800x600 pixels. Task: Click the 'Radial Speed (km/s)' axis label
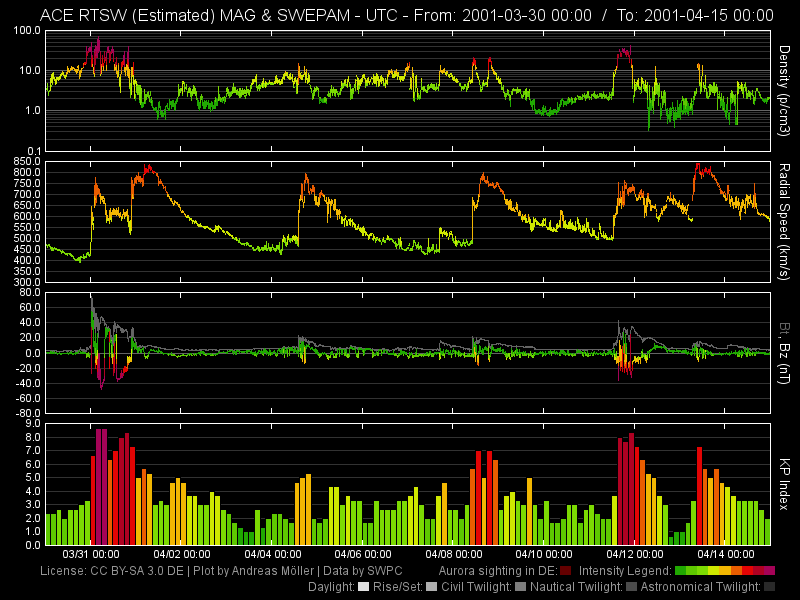(784, 222)
